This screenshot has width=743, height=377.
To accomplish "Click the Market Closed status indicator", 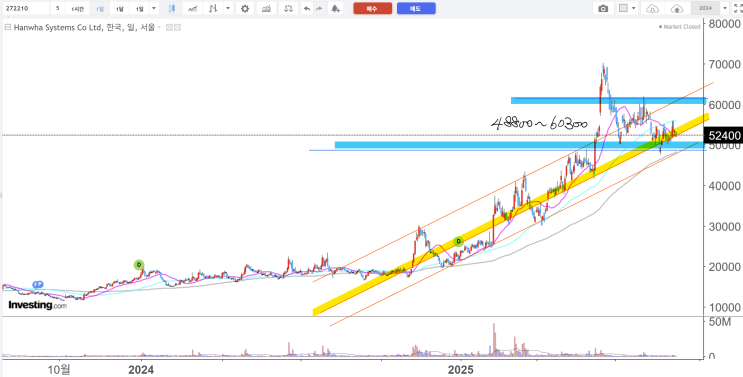I will (680, 27).
